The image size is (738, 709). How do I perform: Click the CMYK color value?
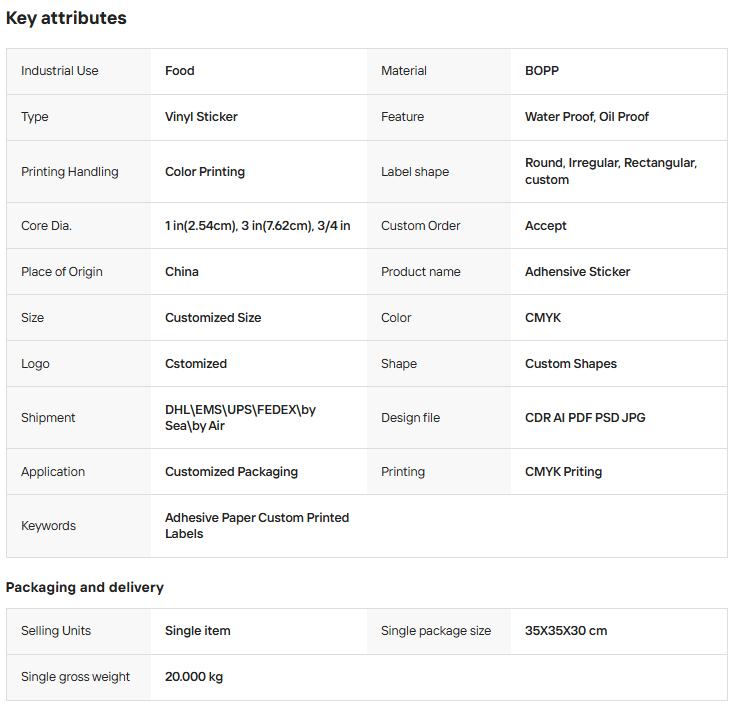[x=543, y=318]
